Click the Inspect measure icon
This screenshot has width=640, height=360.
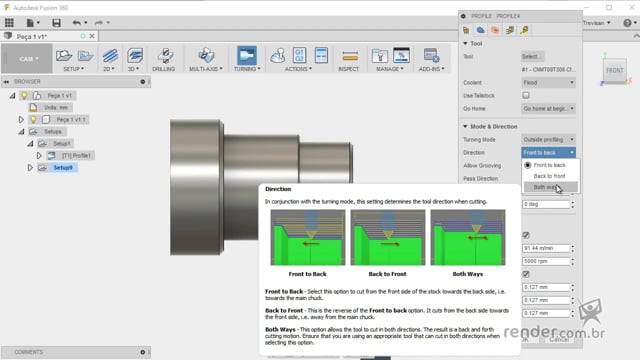[x=349, y=56]
